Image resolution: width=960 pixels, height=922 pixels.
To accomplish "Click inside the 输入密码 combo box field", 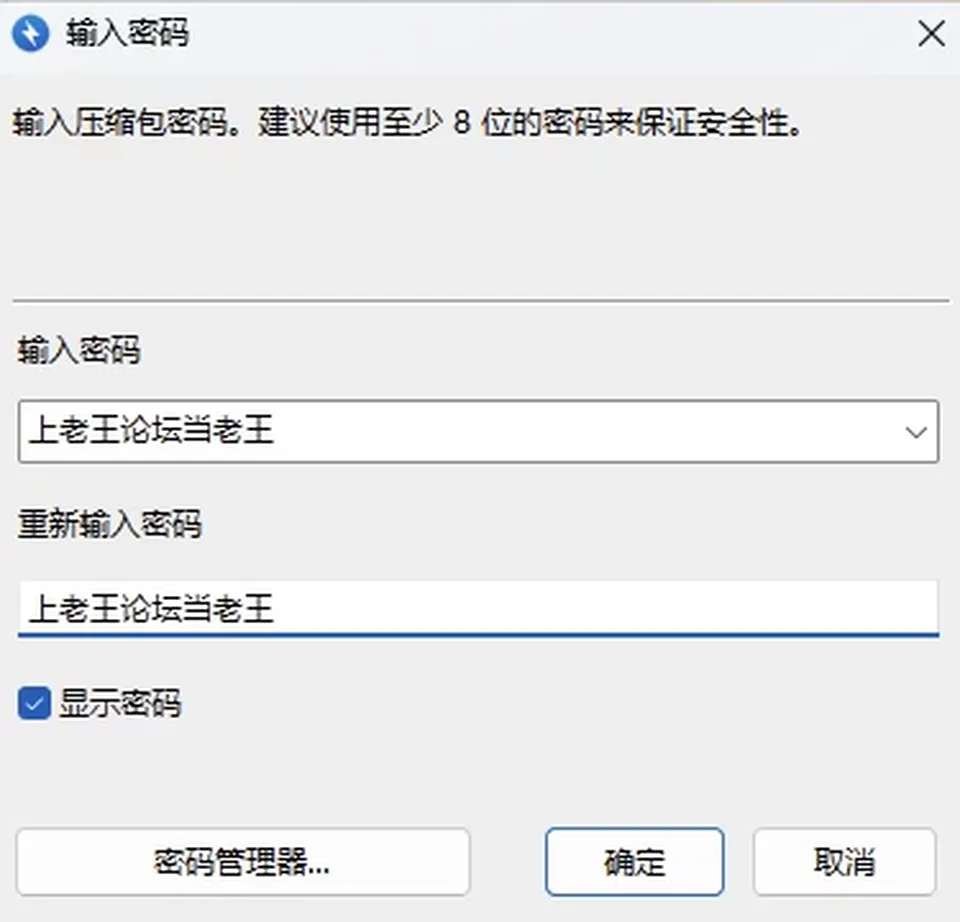I will click(478, 432).
